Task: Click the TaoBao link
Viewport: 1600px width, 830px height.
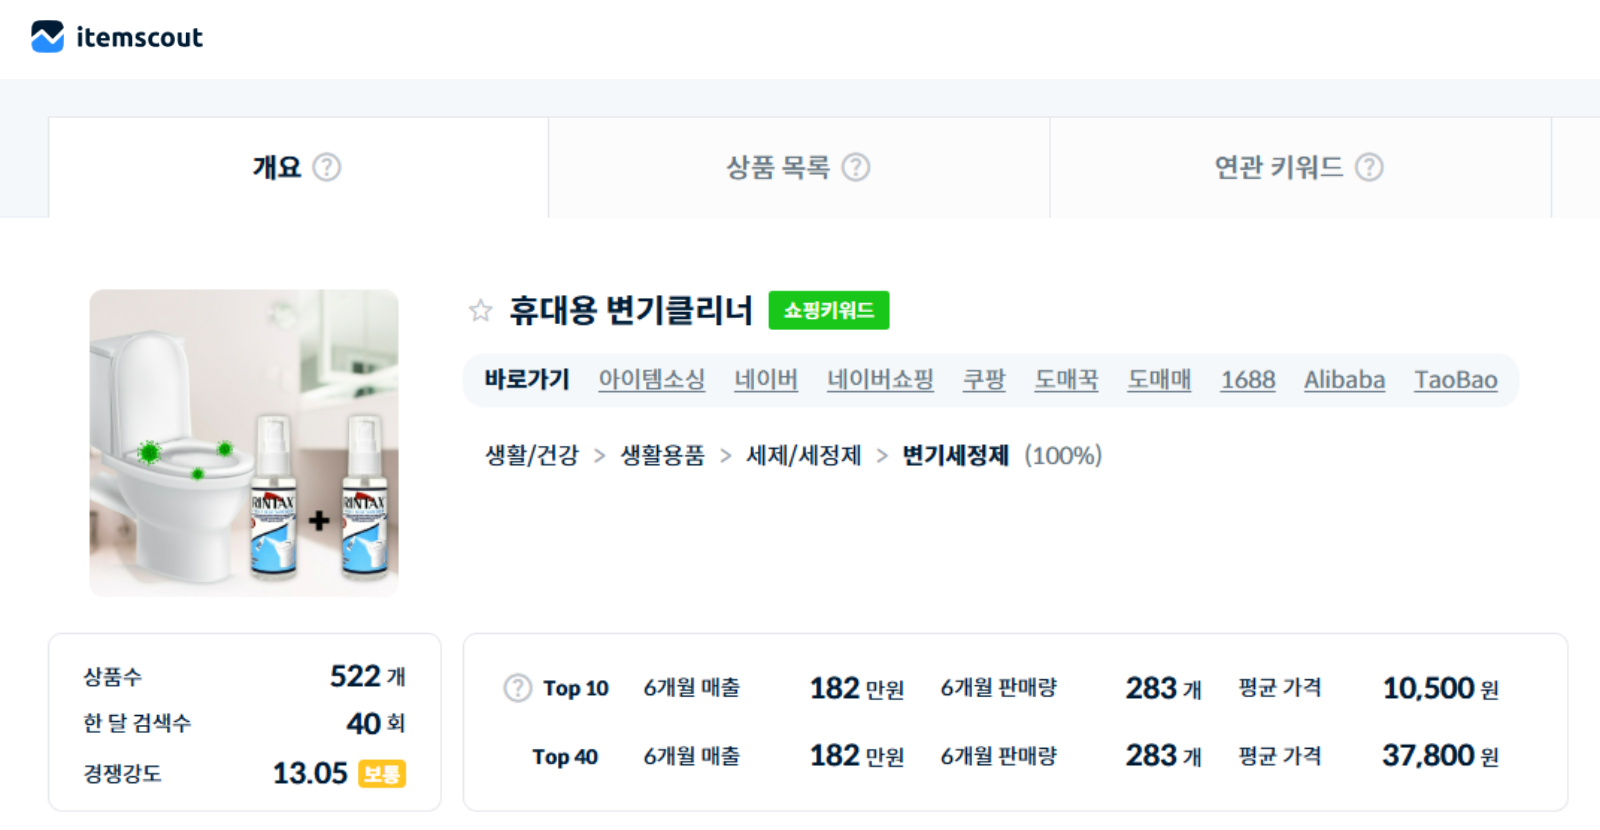Action: pyautogui.click(x=1455, y=379)
